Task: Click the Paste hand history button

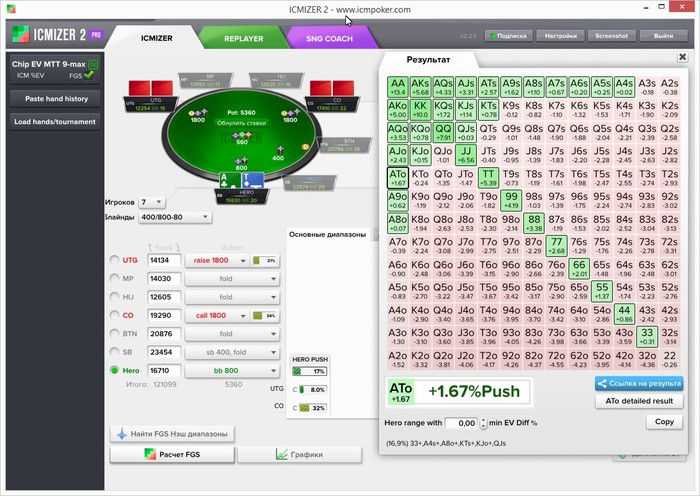Action: click(x=56, y=99)
